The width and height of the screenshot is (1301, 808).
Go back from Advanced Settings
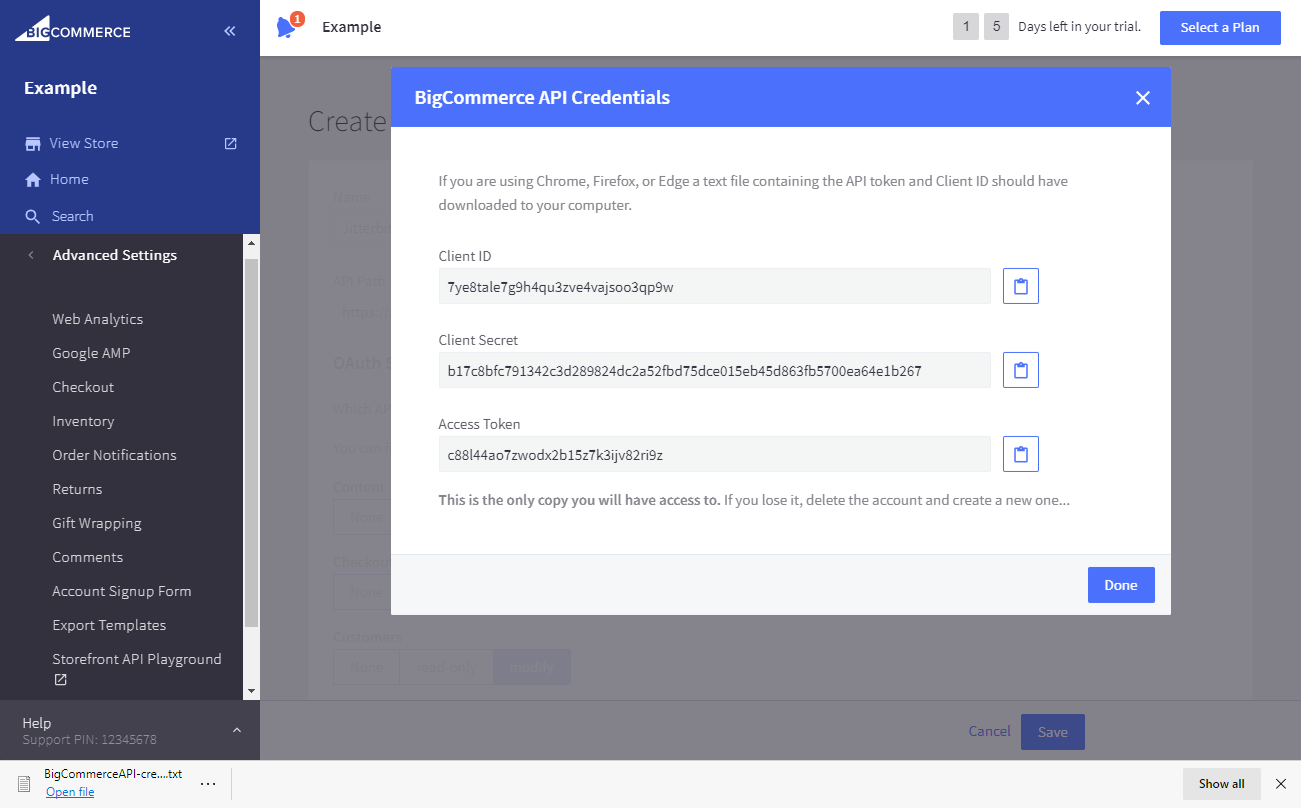coord(31,255)
